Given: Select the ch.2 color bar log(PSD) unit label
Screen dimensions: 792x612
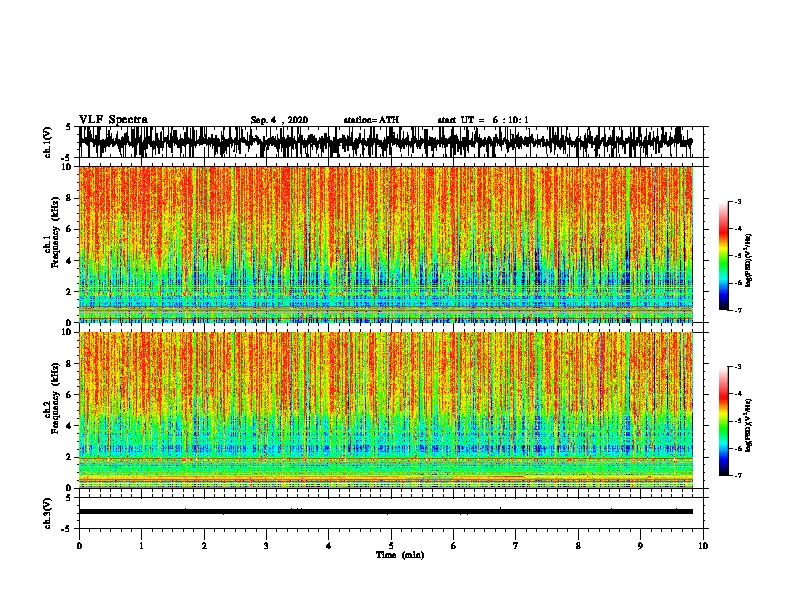Looking at the screenshot, I should point(749,425).
